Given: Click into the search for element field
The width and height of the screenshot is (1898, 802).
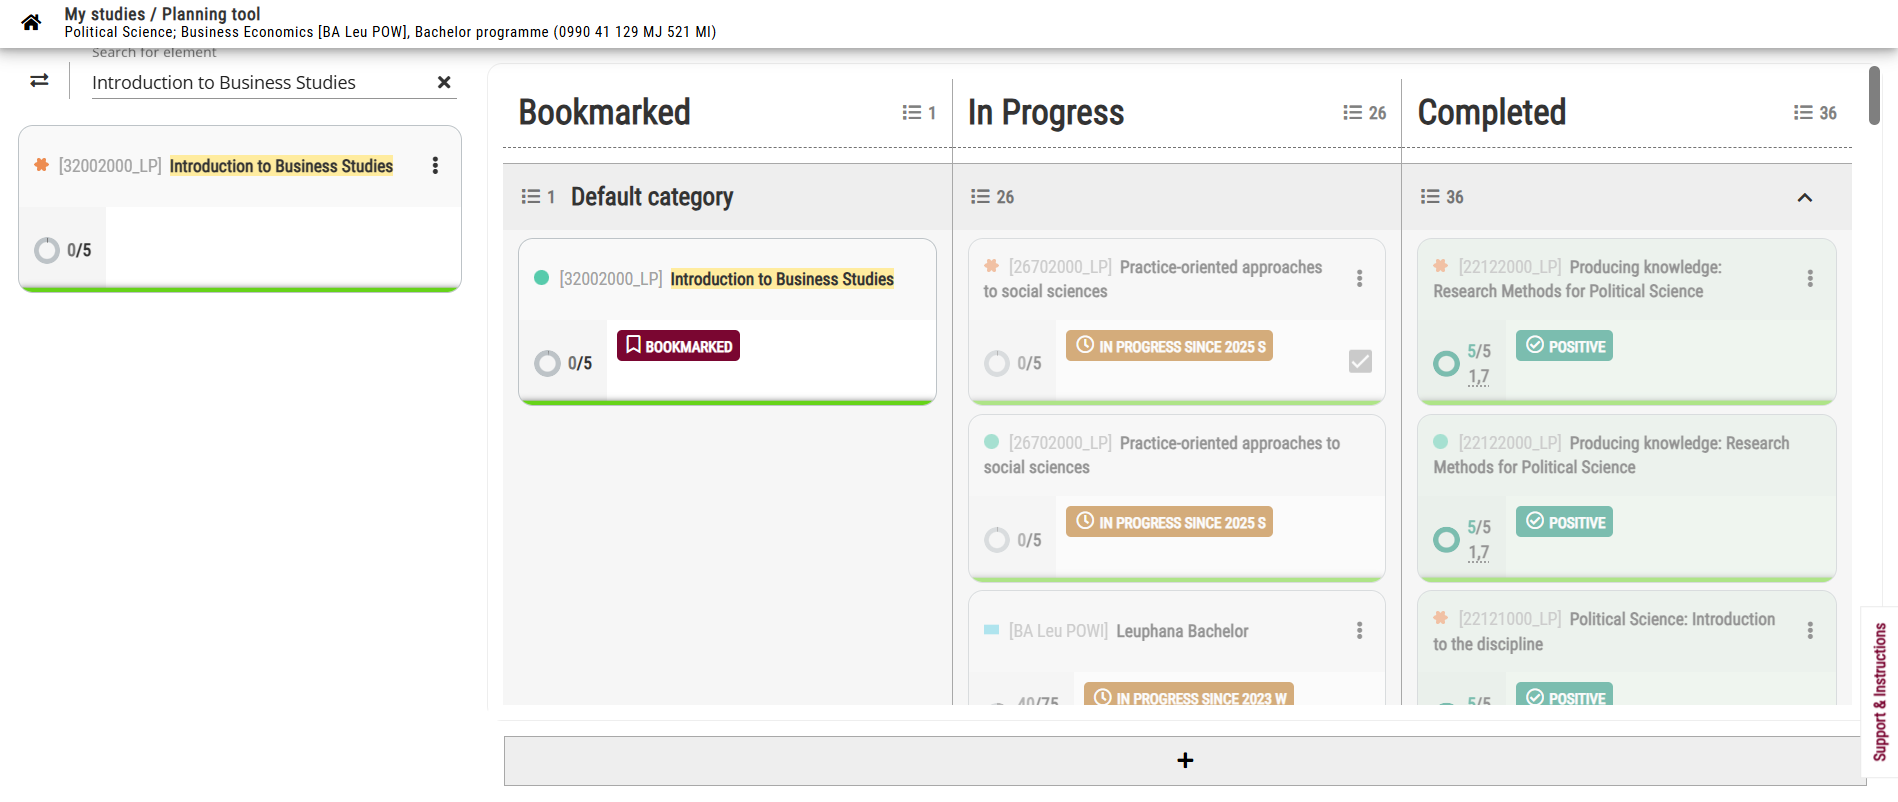Looking at the screenshot, I should coord(262,82).
